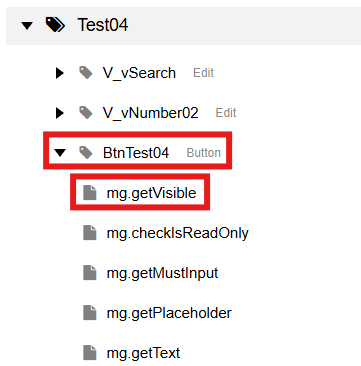
Task: Choose the mg.getPlaceholder entry
Action: pyautogui.click(x=169, y=313)
